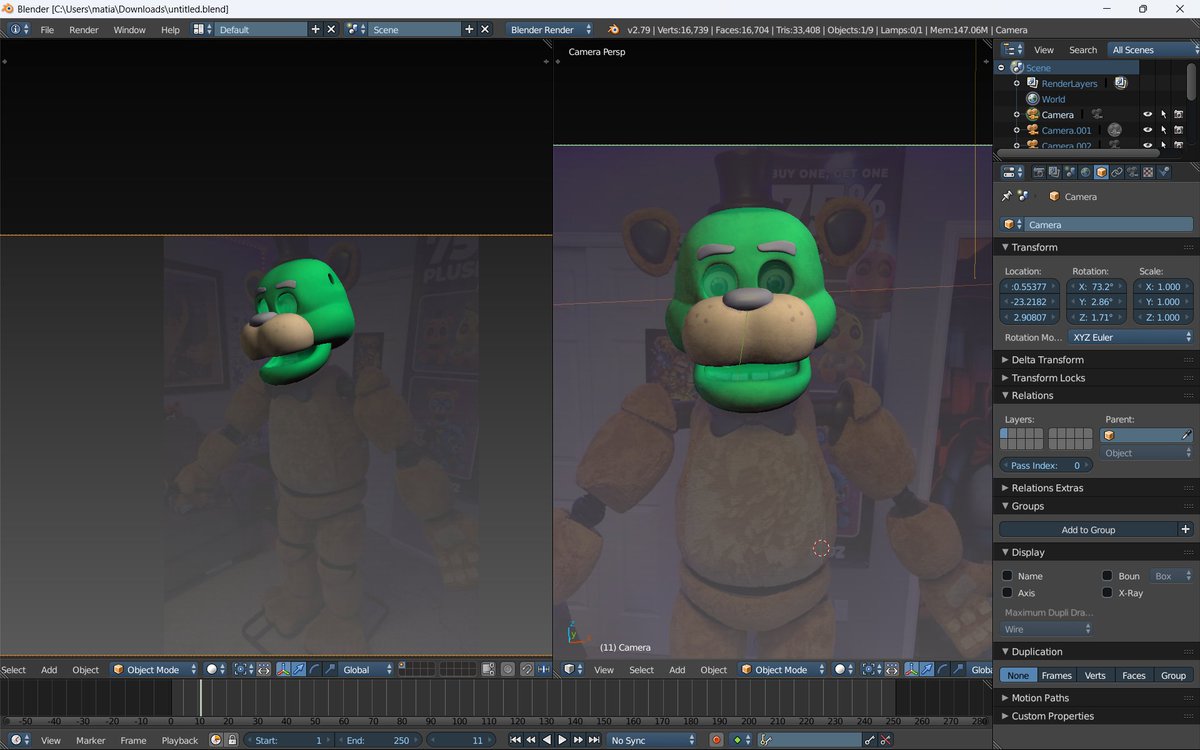Open the Render menu in the info header
This screenshot has width=1200, height=750.
[x=84, y=29]
